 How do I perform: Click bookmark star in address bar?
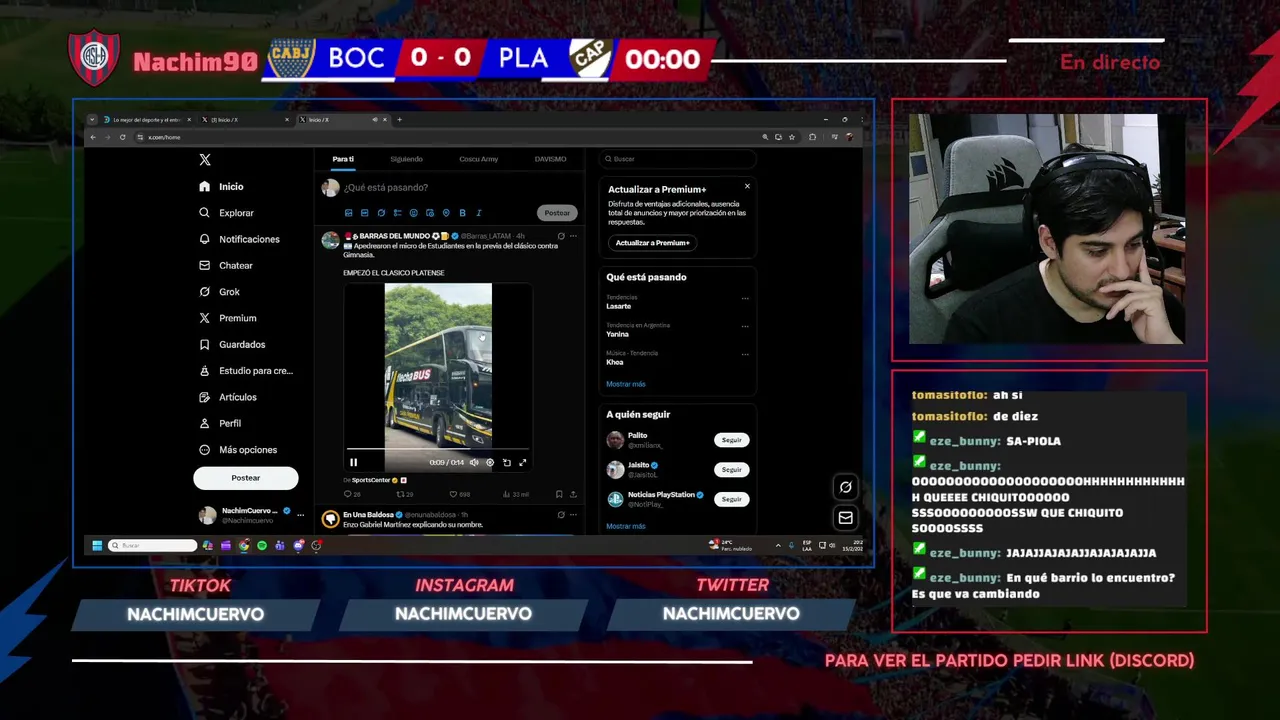[x=792, y=137]
